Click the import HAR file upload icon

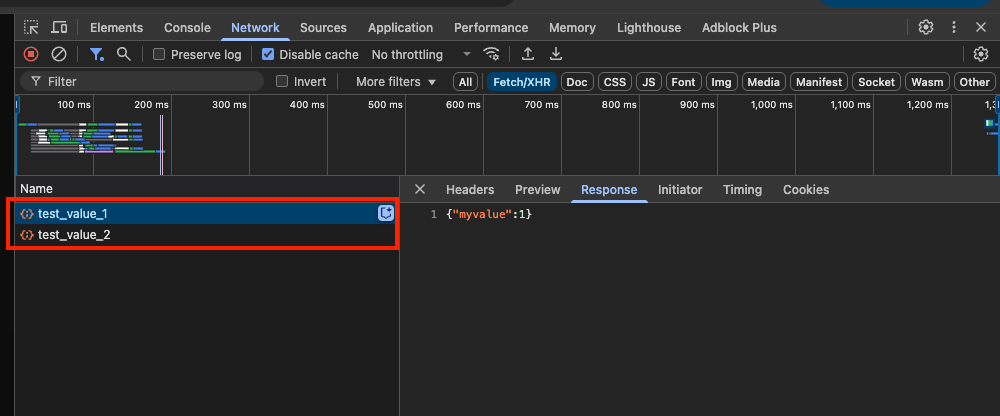[x=528, y=54]
